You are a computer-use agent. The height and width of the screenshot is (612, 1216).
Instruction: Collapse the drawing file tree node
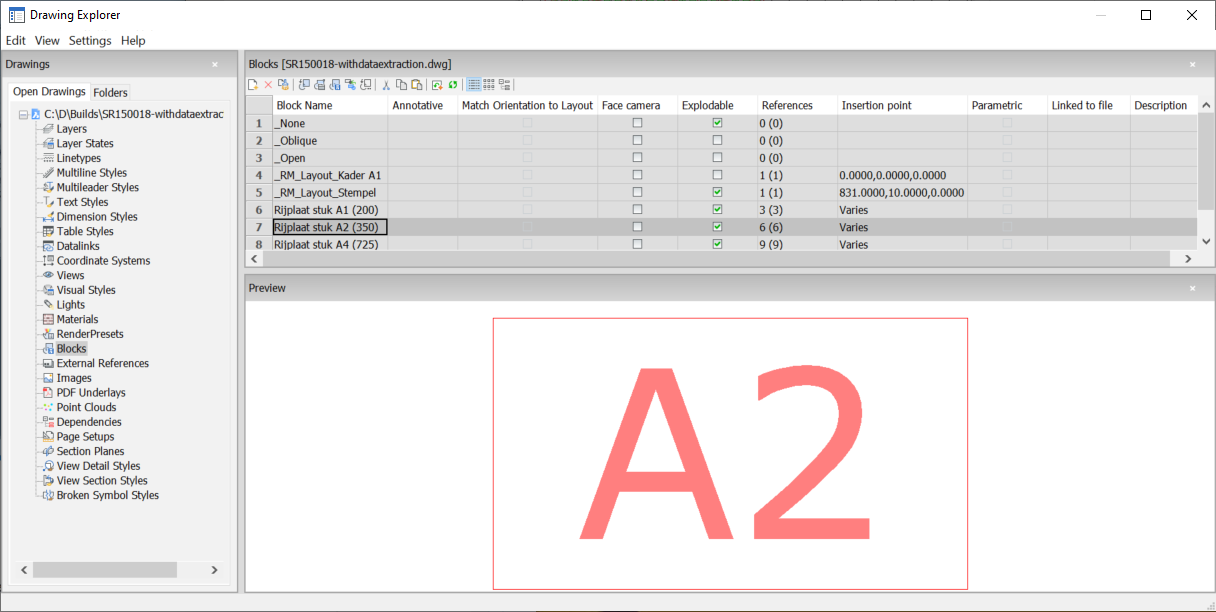point(23,115)
